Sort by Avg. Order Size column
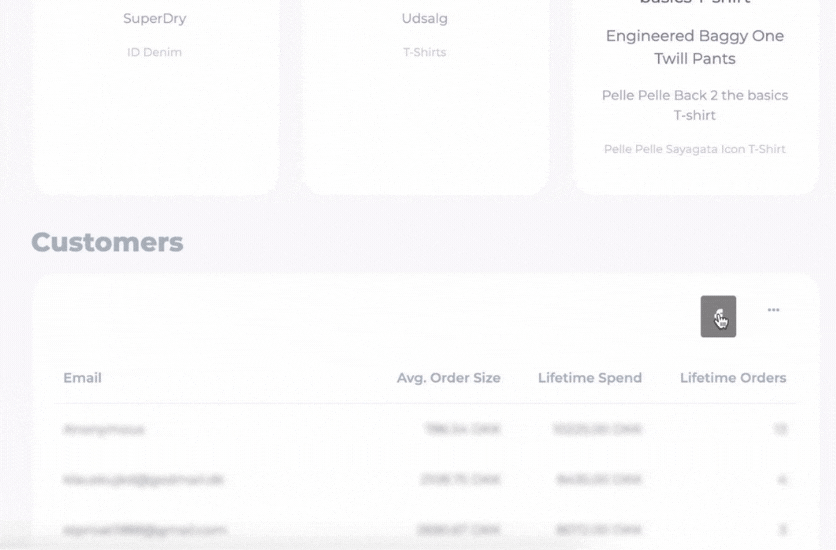The image size is (836, 550). pyautogui.click(x=448, y=378)
